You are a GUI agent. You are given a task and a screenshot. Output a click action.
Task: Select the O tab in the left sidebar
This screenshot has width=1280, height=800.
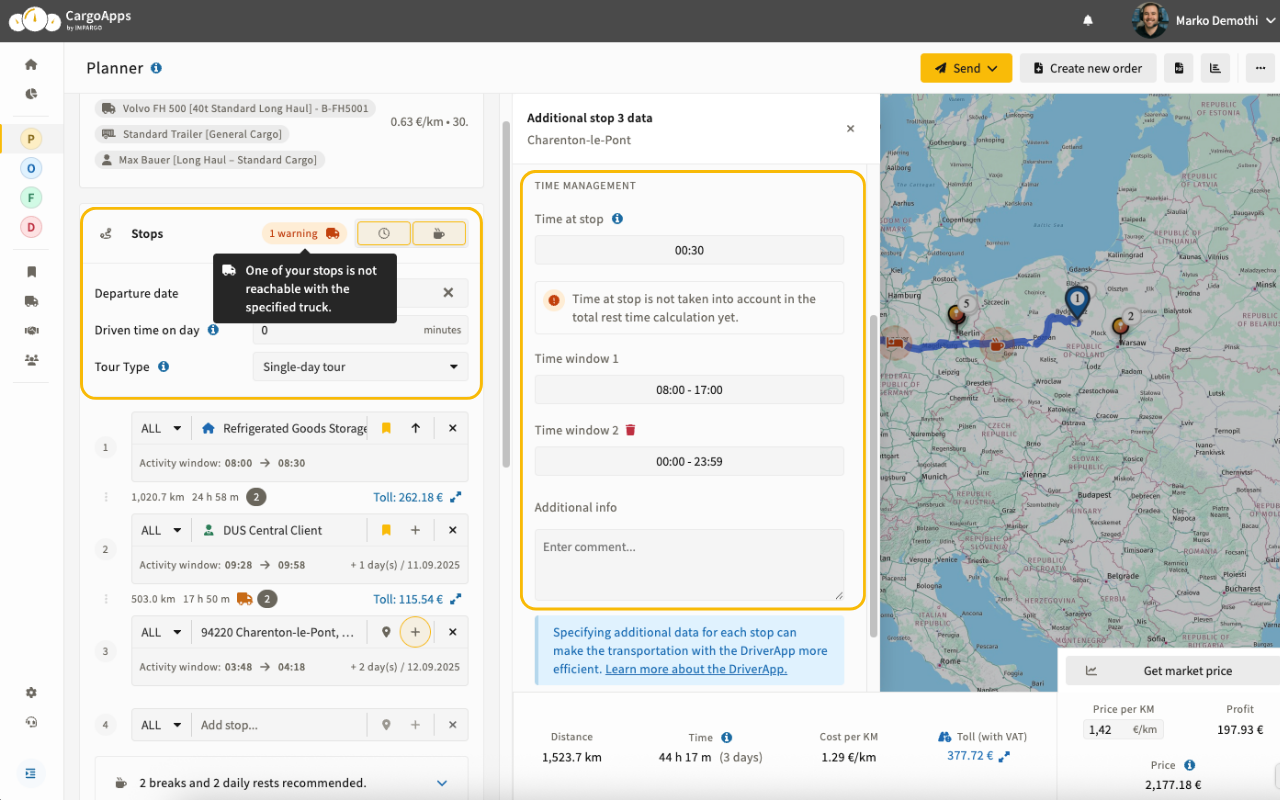point(30,168)
